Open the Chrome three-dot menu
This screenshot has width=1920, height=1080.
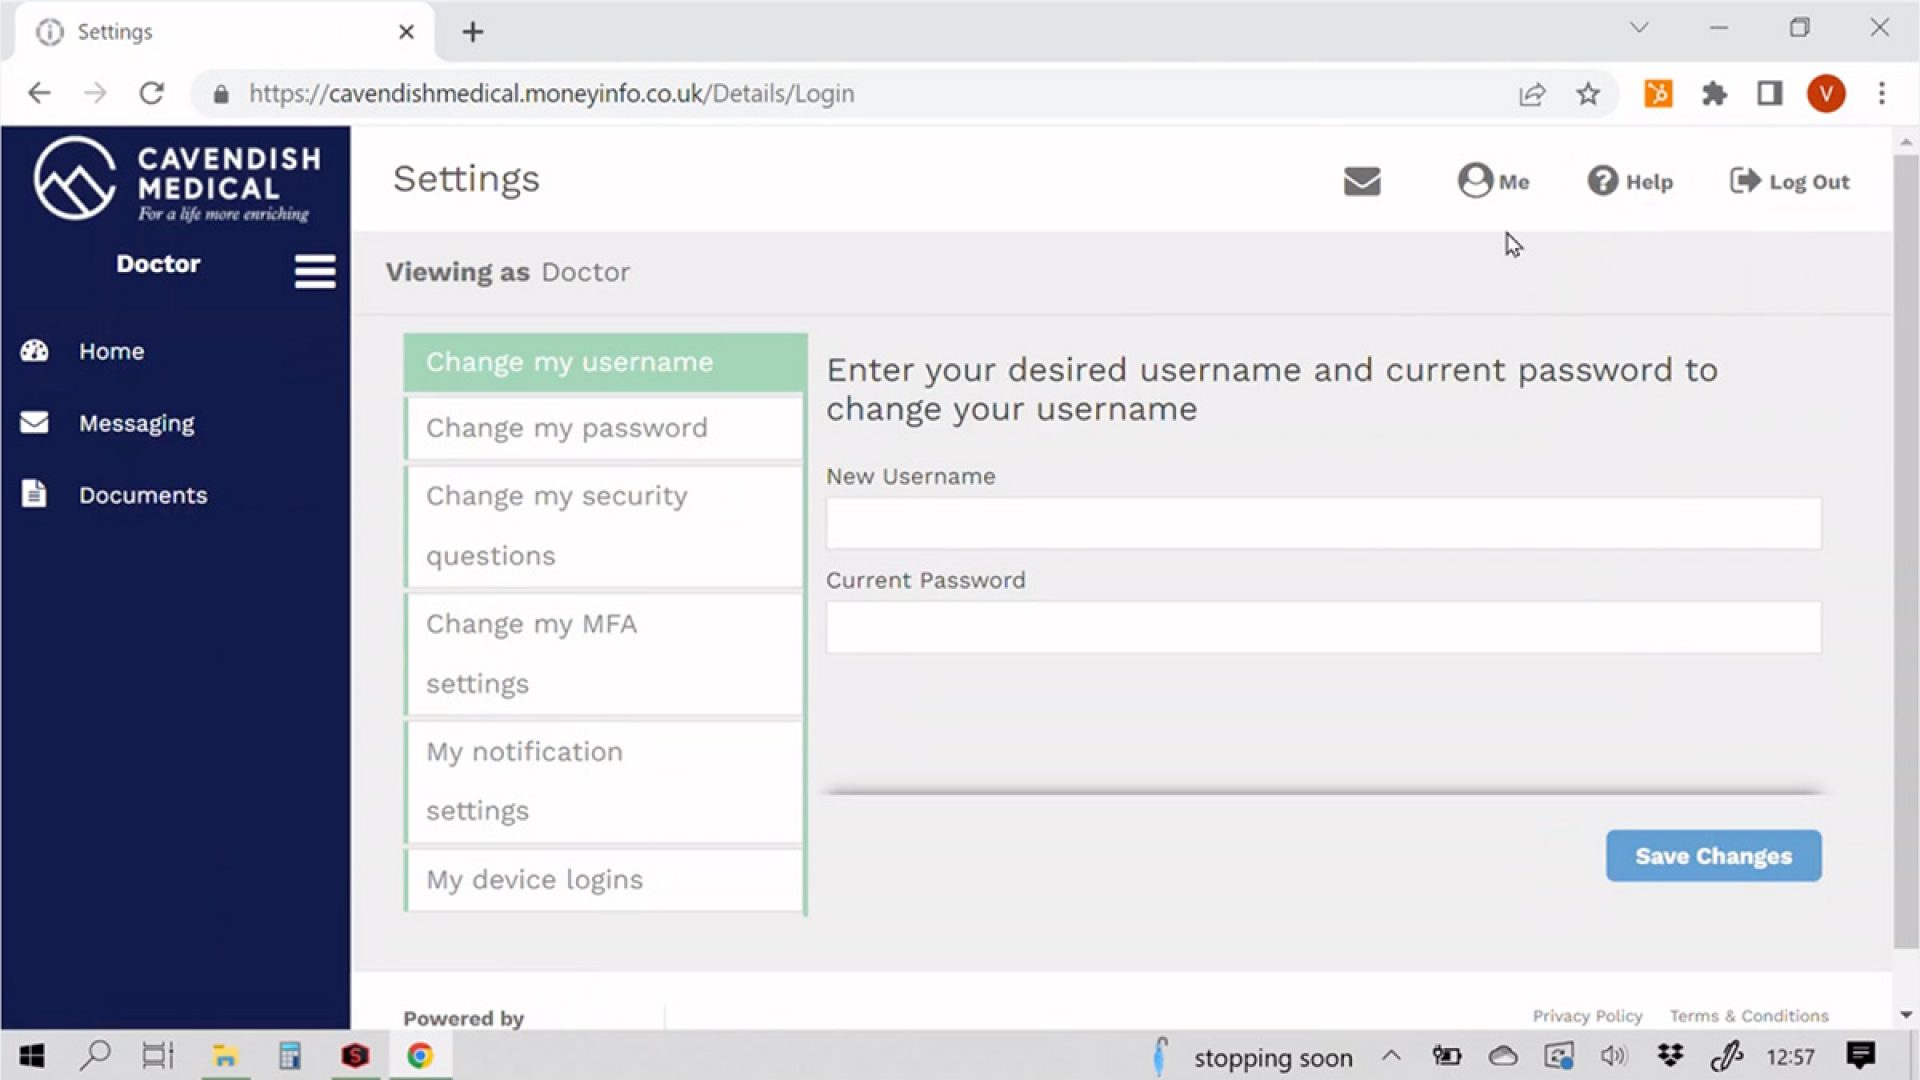(x=1882, y=93)
